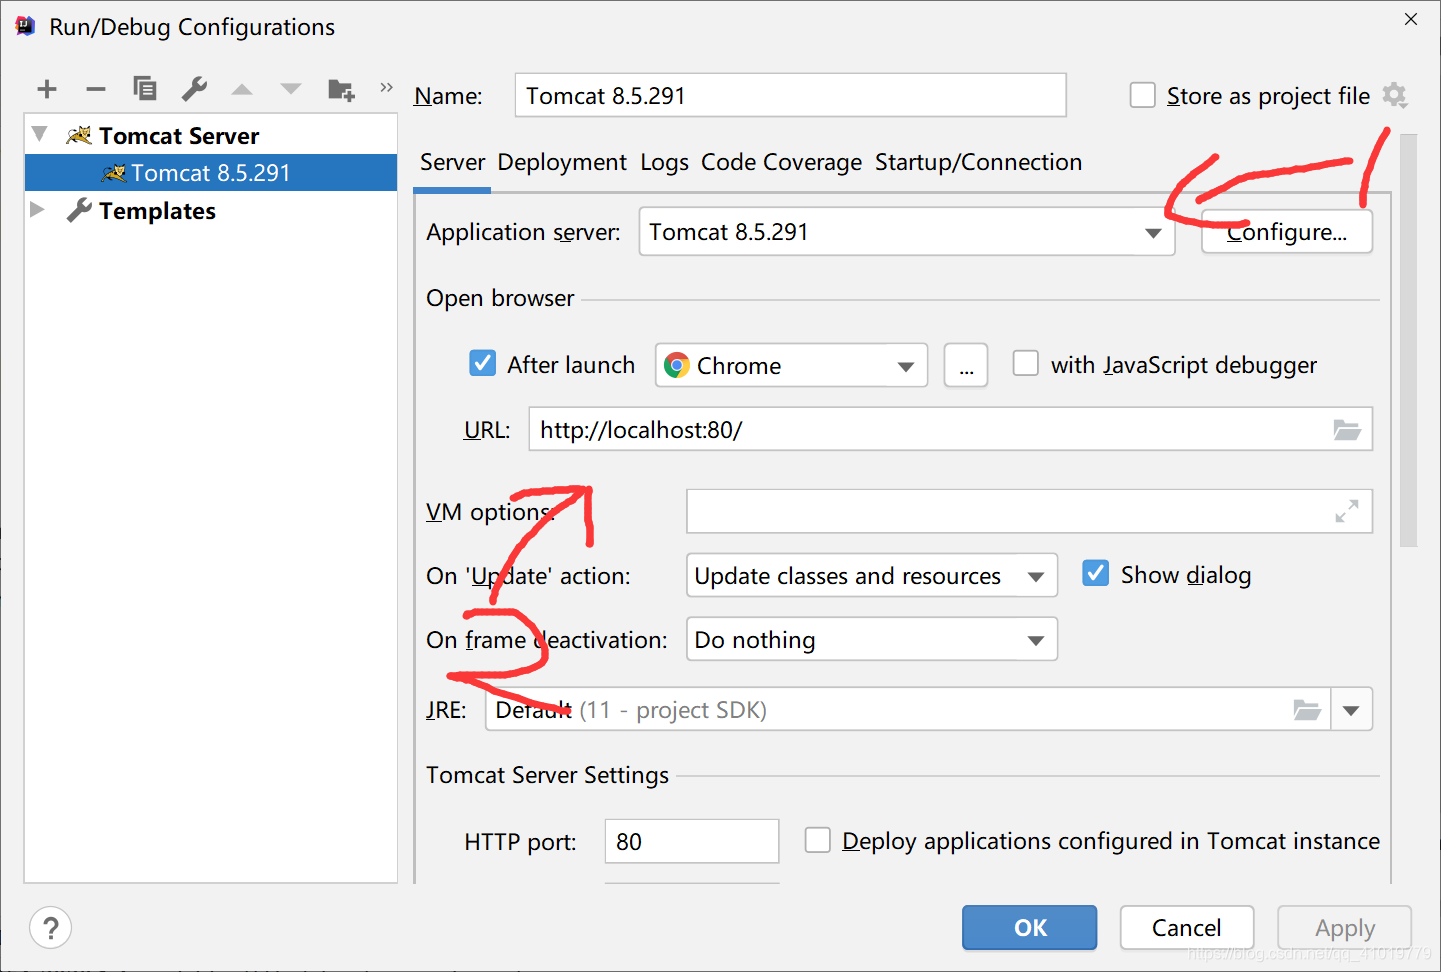Browse URL with folder icon
The height and width of the screenshot is (972, 1441).
point(1347,430)
